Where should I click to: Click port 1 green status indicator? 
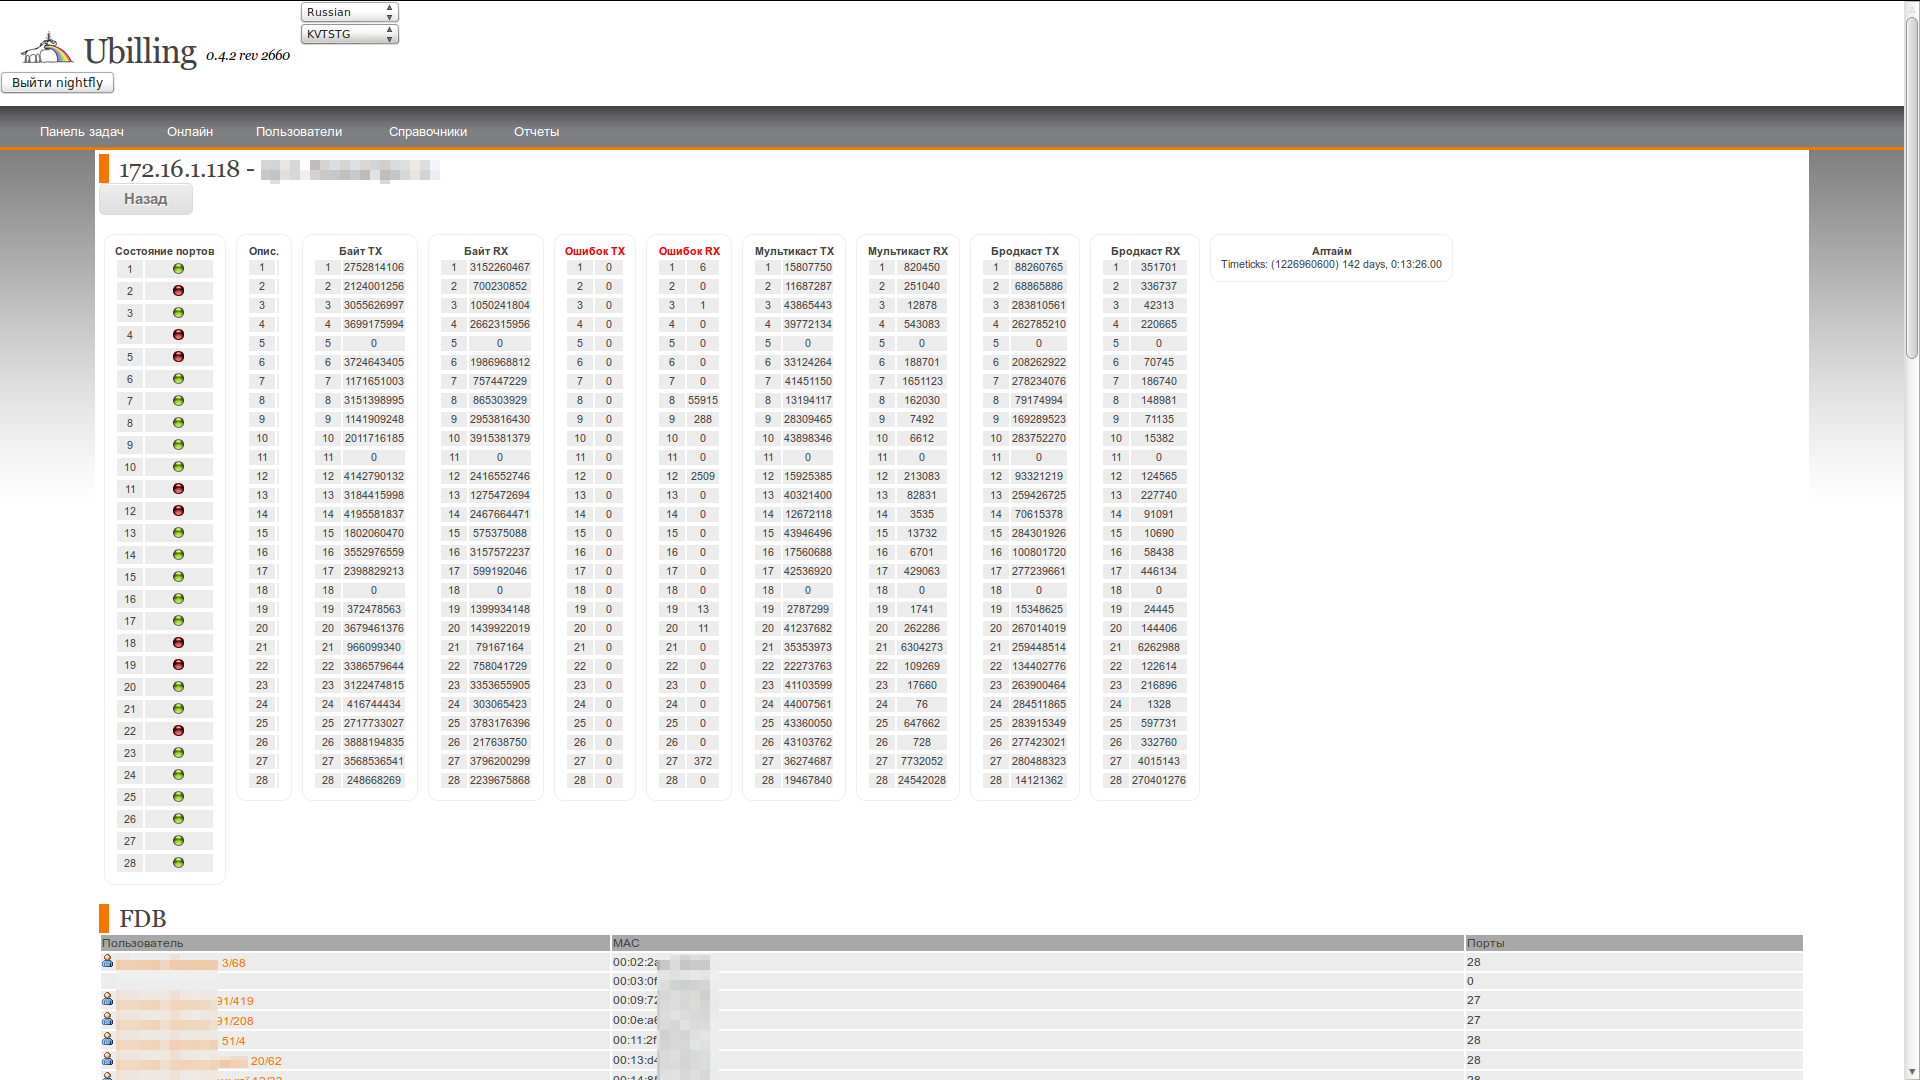tap(178, 269)
